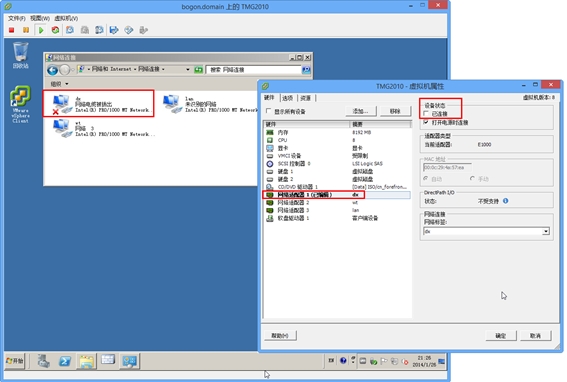Select Network adapter 2 row labeled wt

point(337,203)
